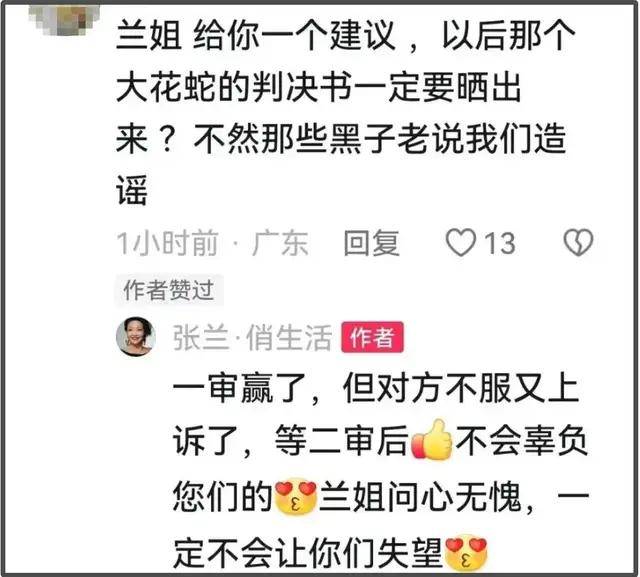640x577 pixels.
Task: Tap the thumbs-up emoji in the reply
Action: [432, 440]
